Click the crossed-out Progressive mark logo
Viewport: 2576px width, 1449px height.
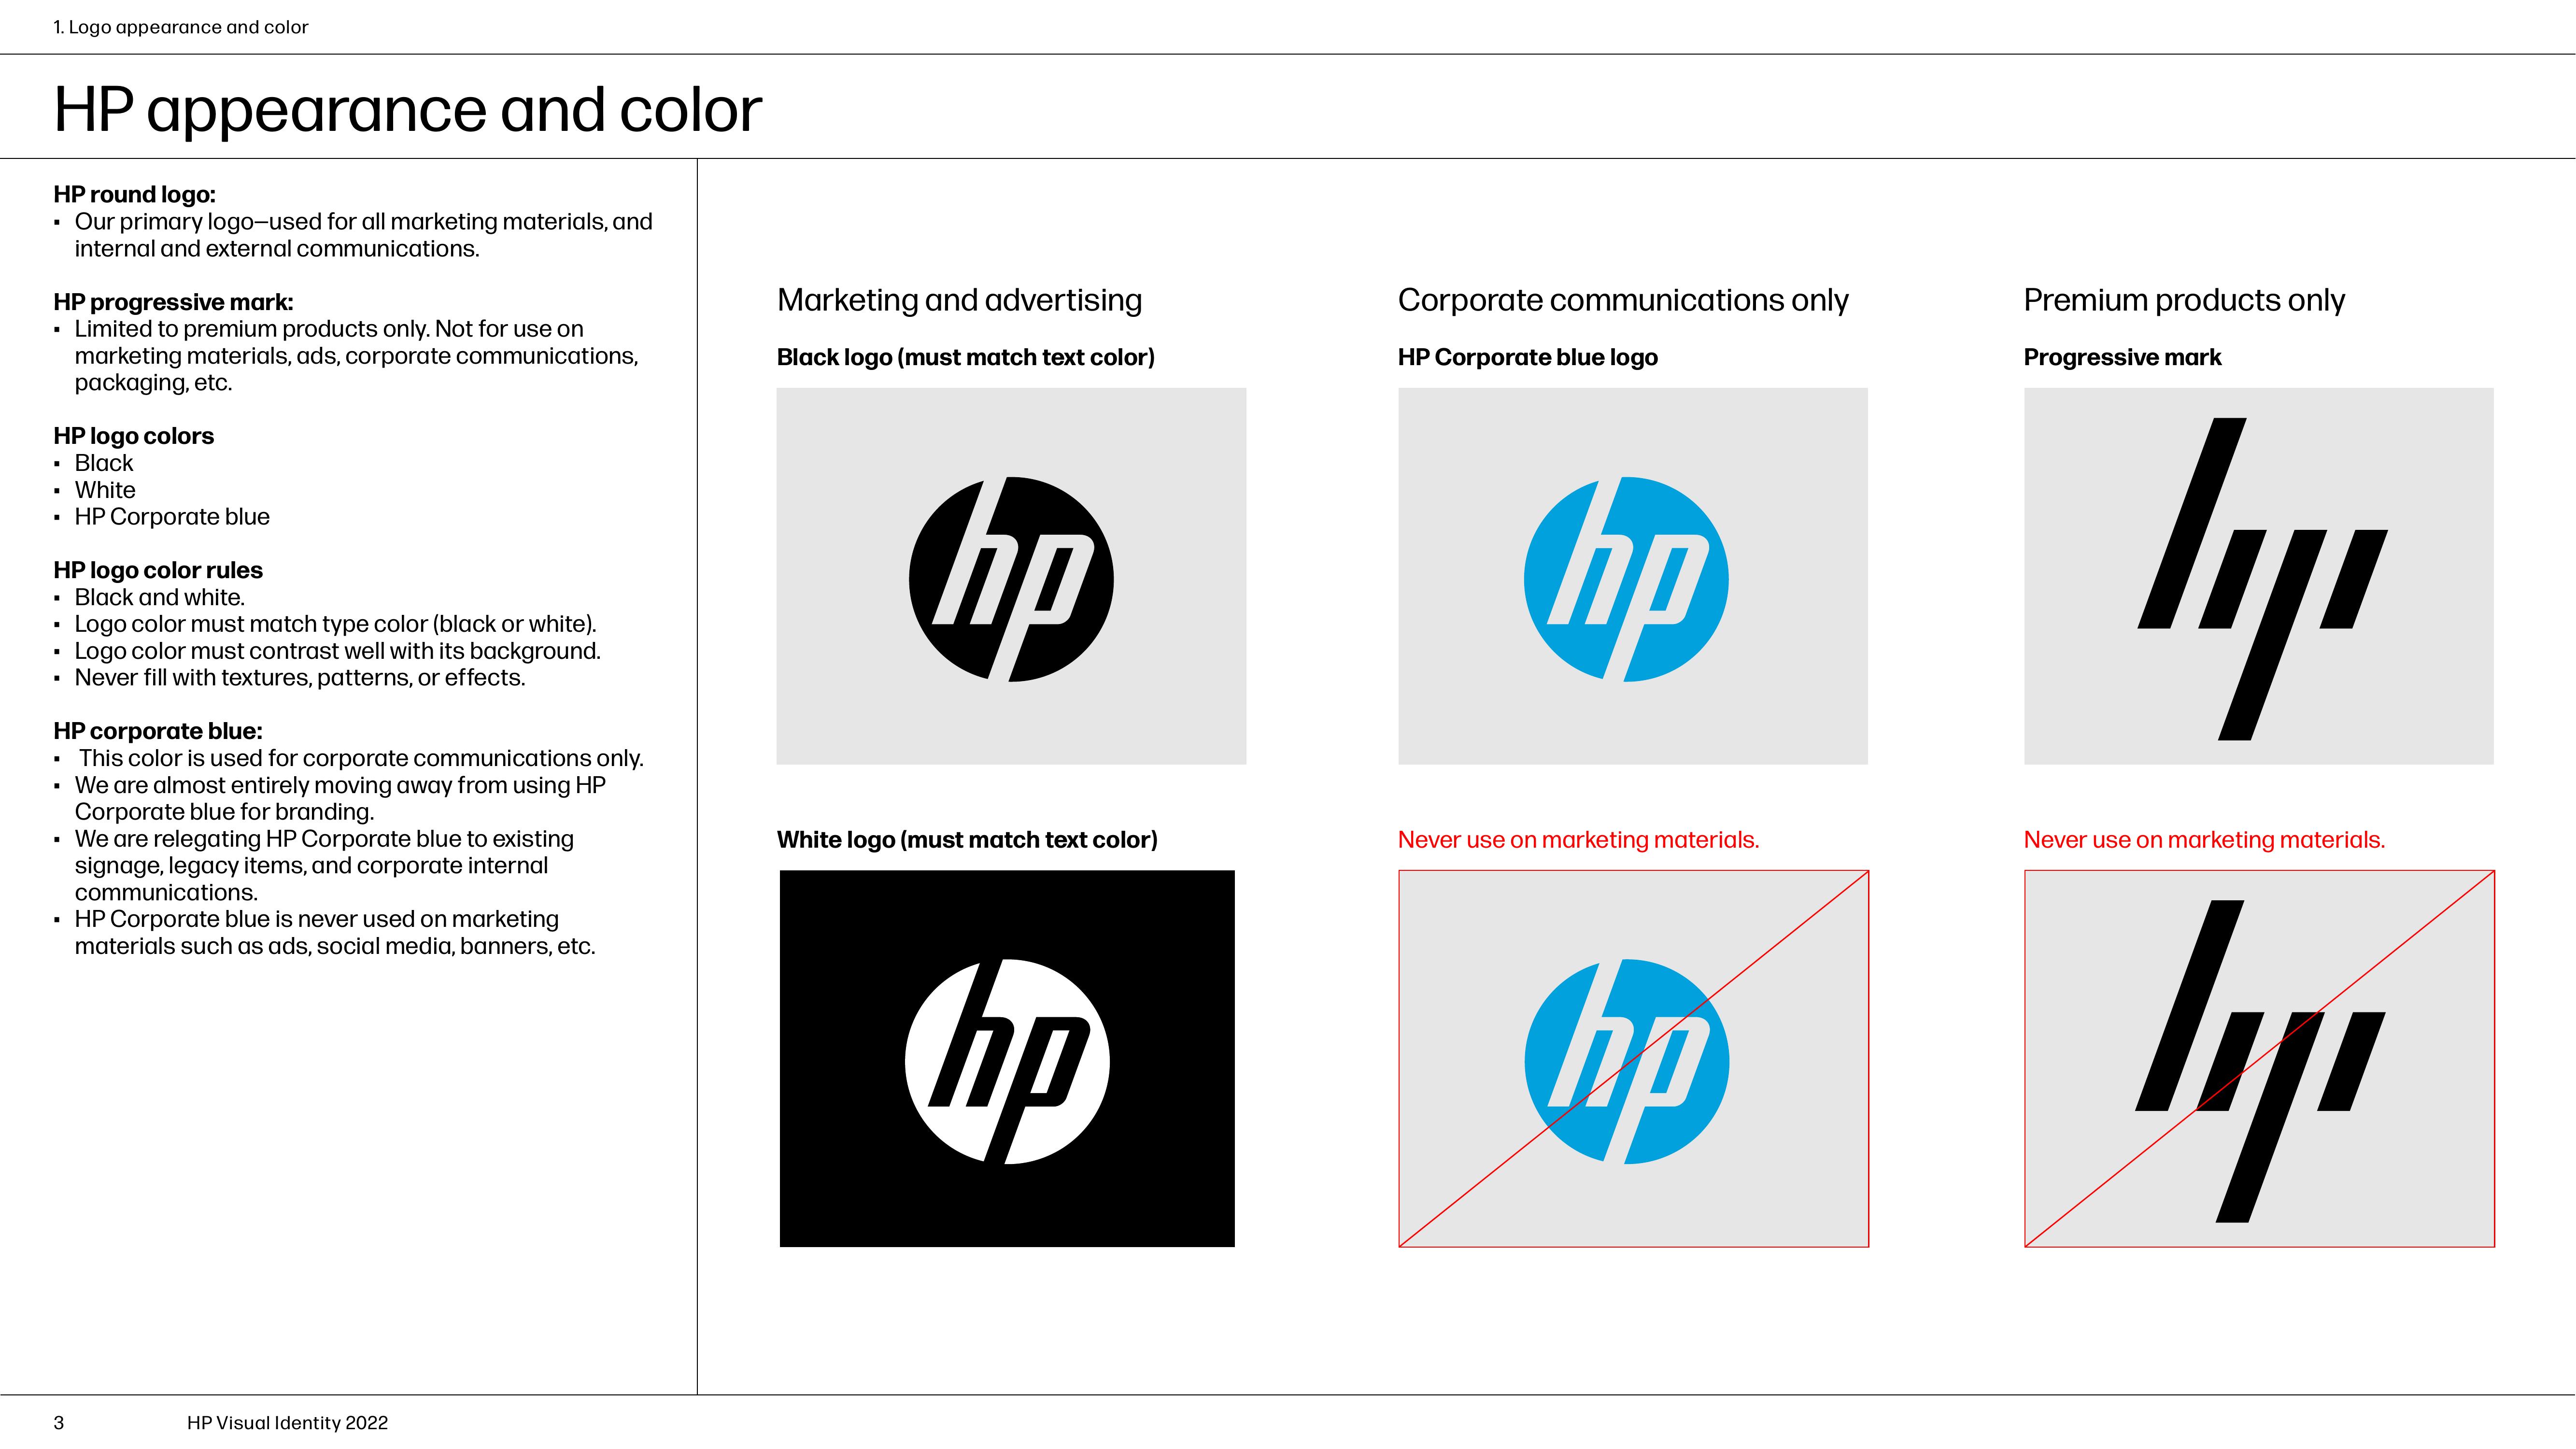2260,1061
